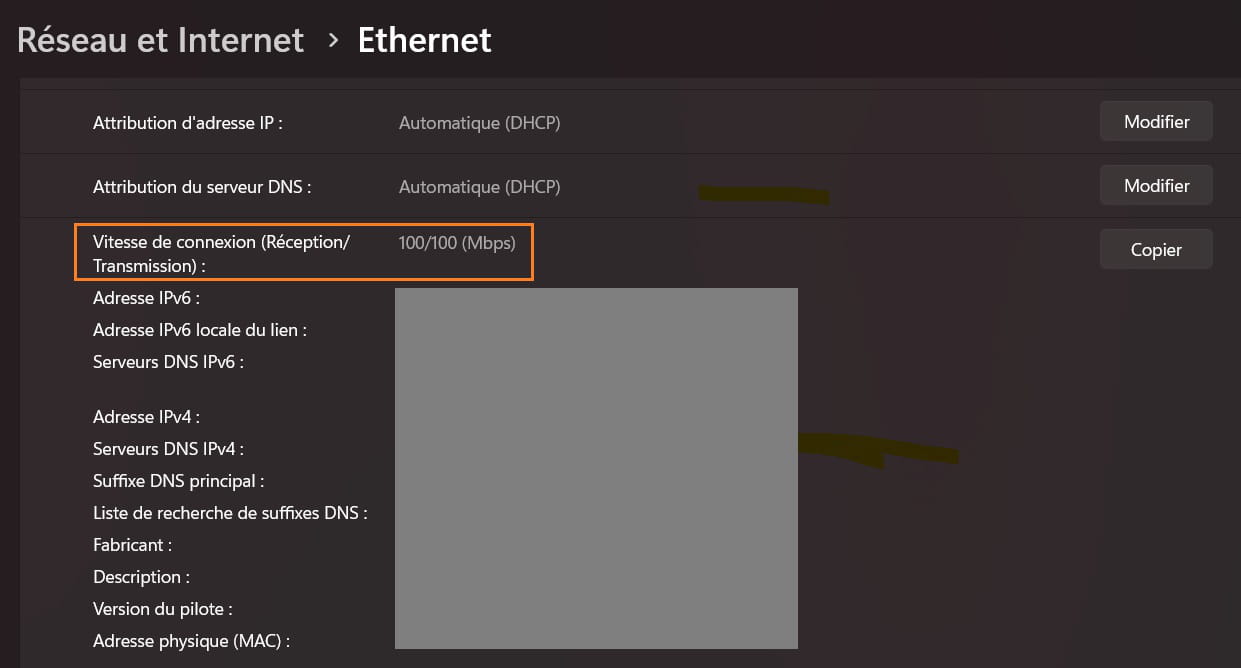Click the breadcrumb chevron arrow separator
Screen dimensions: 1241x668
(x=333, y=41)
